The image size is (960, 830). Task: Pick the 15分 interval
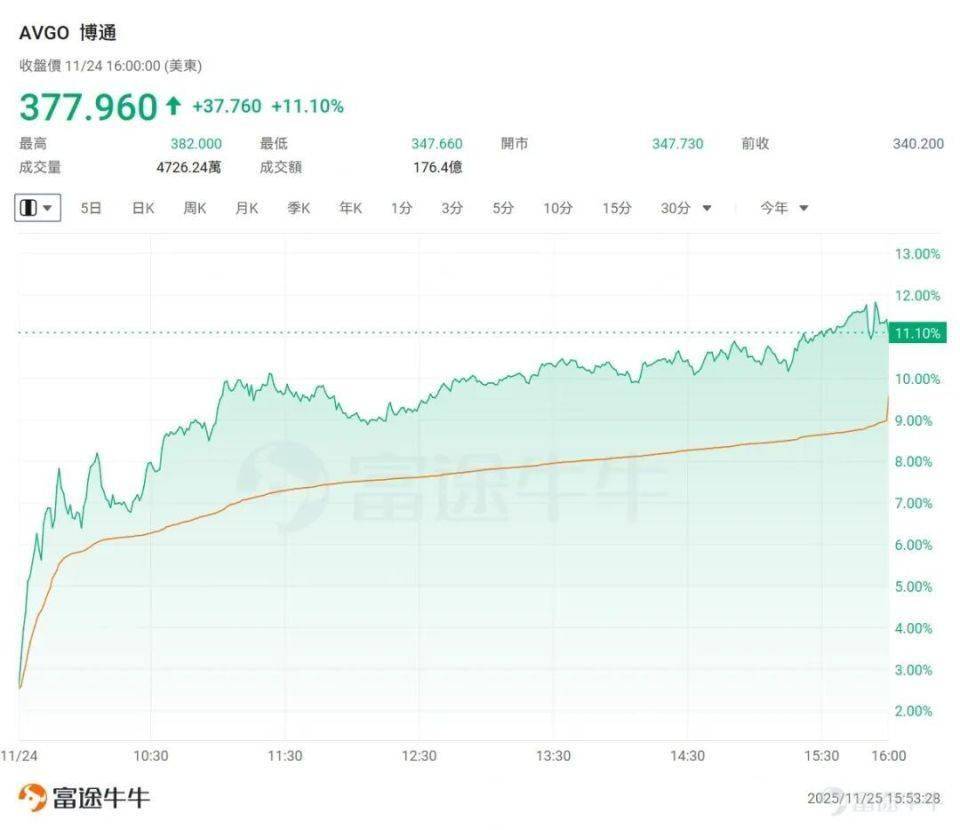click(616, 208)
